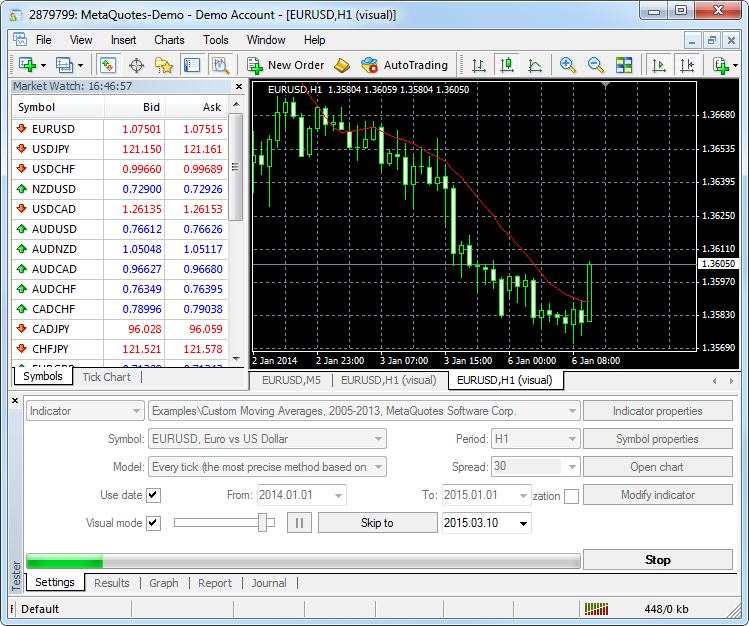Click the Open chart button
Viewport: 749px width, 626px height.
pyautogui.click(x=657, y=467)
